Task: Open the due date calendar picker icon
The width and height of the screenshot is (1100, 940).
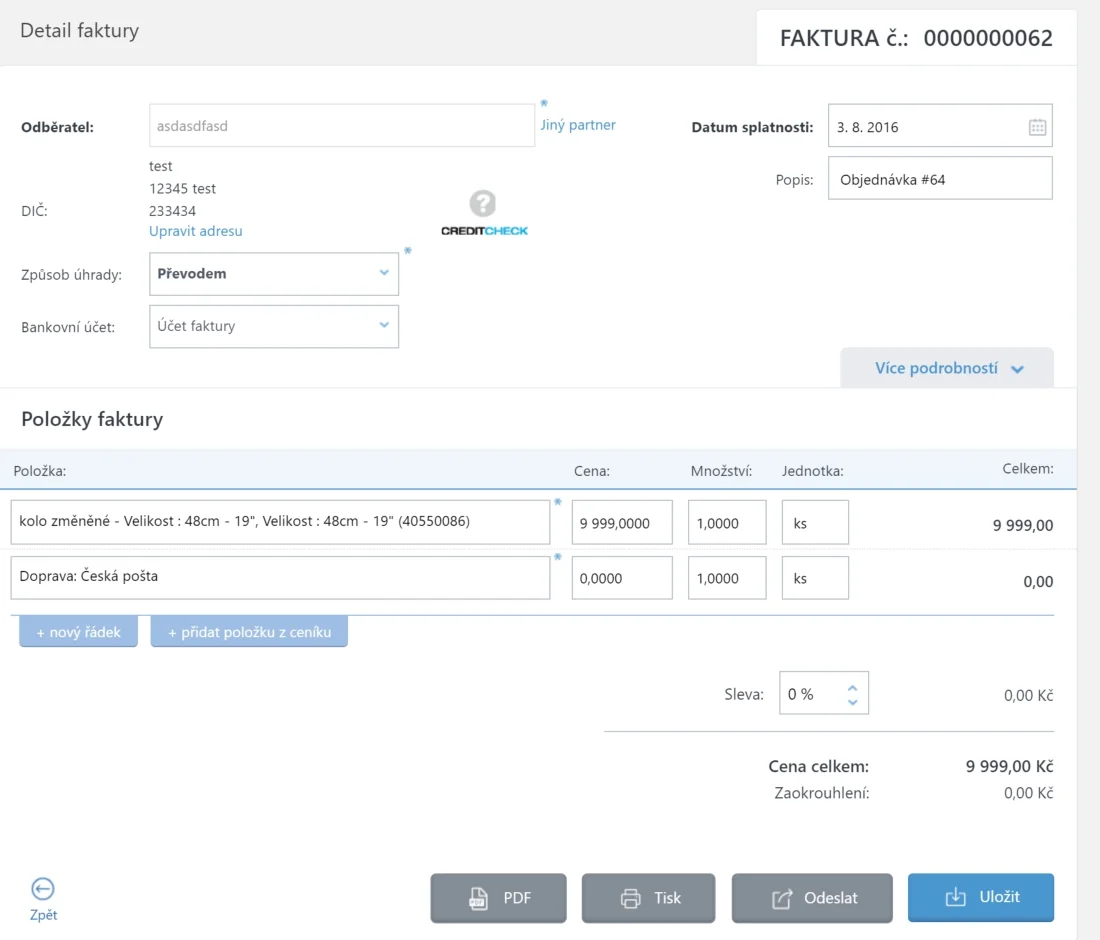Action: [1037, 127]
